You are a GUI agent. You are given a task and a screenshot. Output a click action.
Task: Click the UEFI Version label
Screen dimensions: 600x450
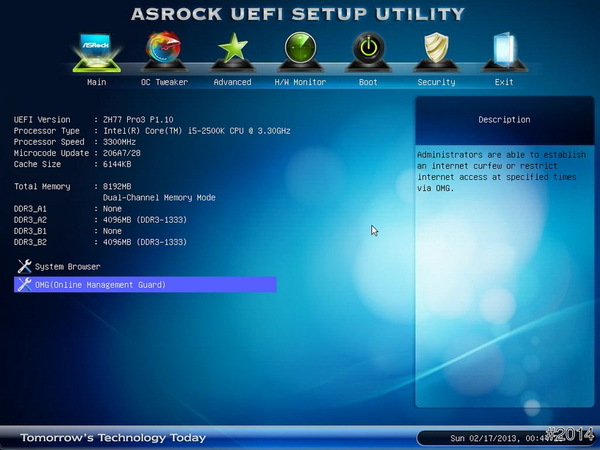pos(42,119)
